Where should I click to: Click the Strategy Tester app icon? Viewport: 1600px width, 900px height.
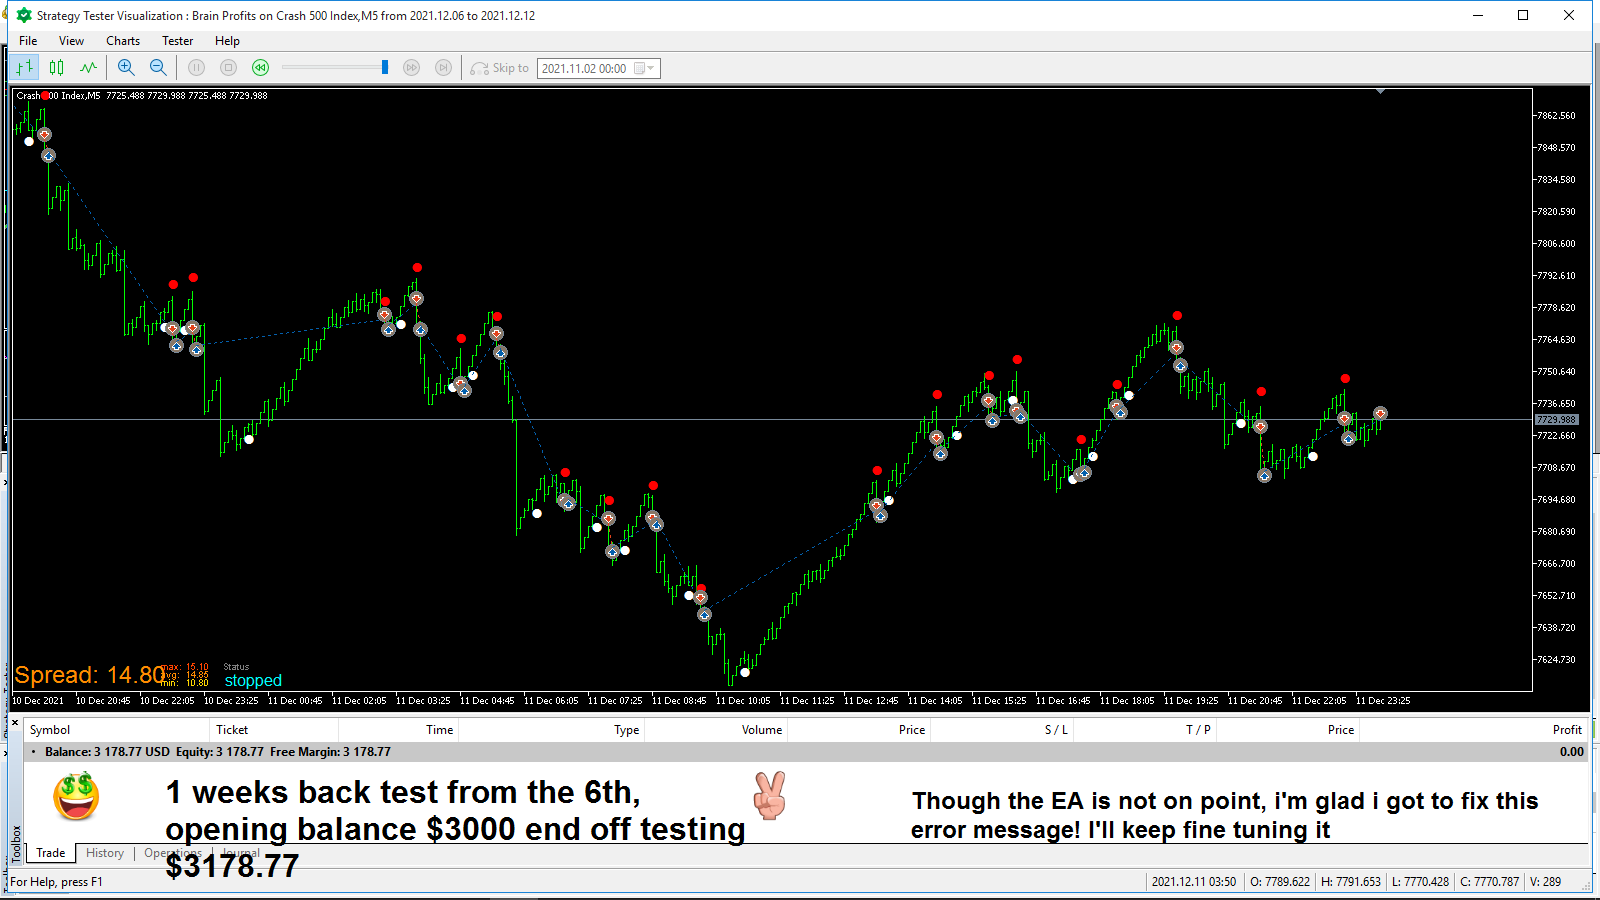[x=24, y=15]
